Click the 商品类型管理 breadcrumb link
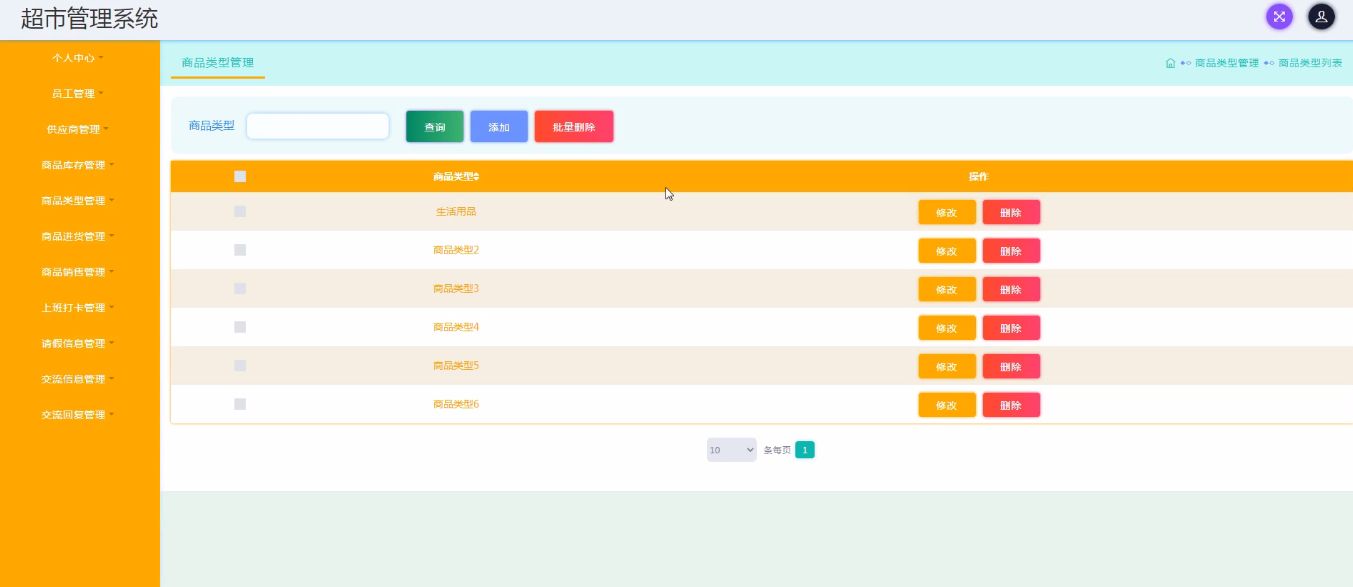The image size is (1353, 587). [1227, 63]
